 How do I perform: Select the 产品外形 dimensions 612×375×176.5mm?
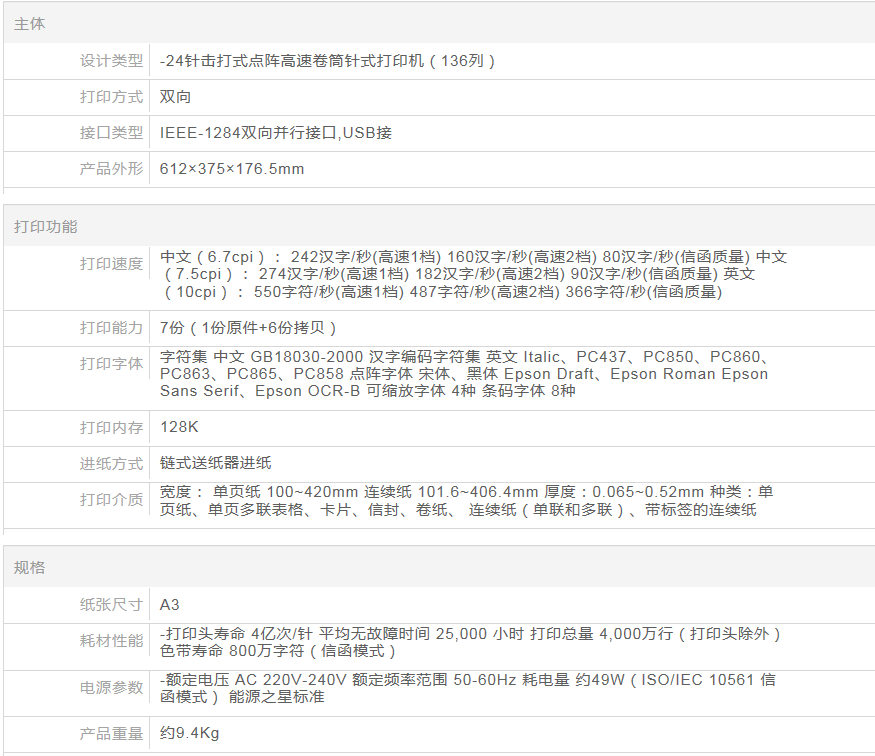(x=232, y=169)
